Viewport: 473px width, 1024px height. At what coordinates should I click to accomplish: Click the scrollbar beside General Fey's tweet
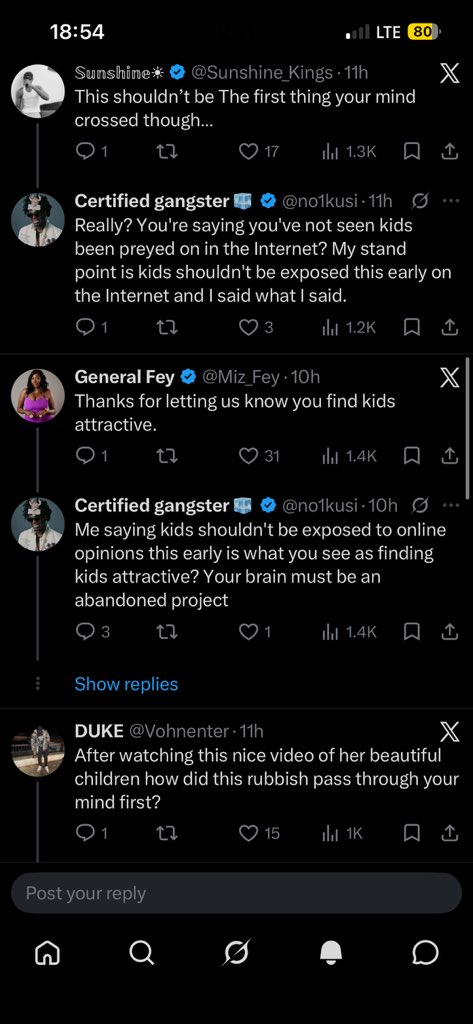coord(467,428)
